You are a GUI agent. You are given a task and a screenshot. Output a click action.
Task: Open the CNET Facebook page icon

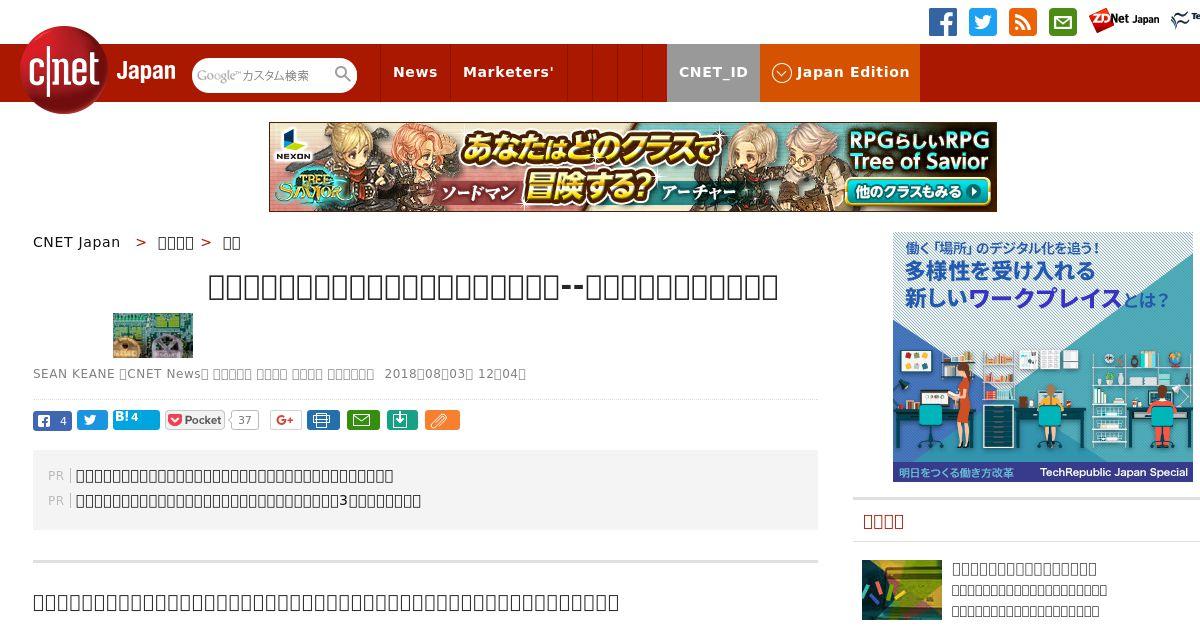point(943,22)
